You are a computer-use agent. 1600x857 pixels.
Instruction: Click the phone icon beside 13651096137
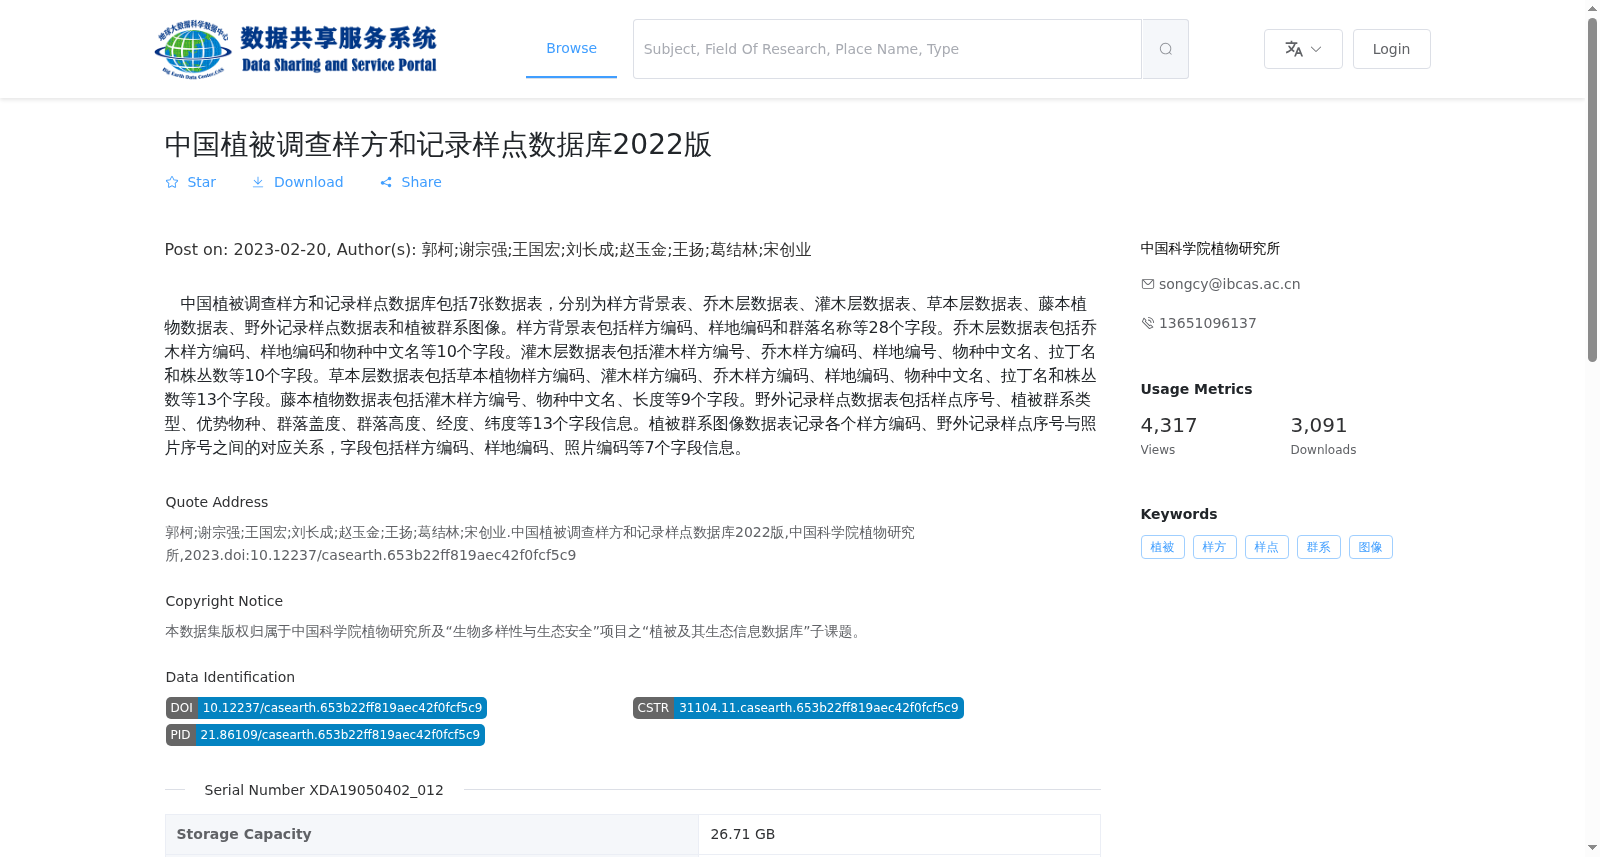click(x=1148, y=323)
